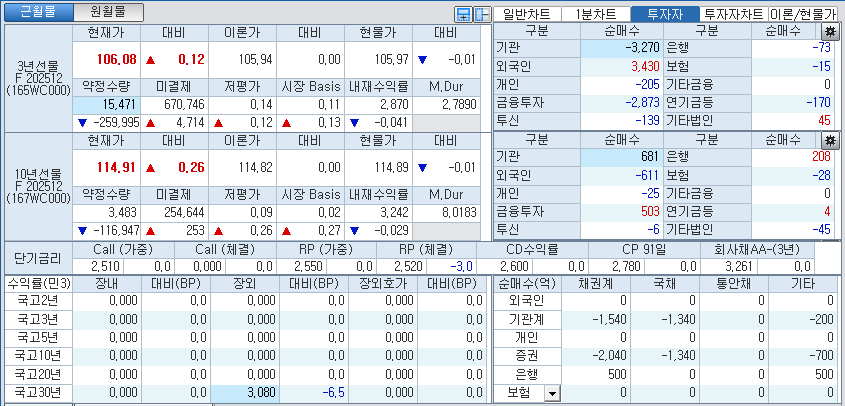
Task: Click the 순매수(억) table header
Action: pyautogui.click(x=528, y=284)
